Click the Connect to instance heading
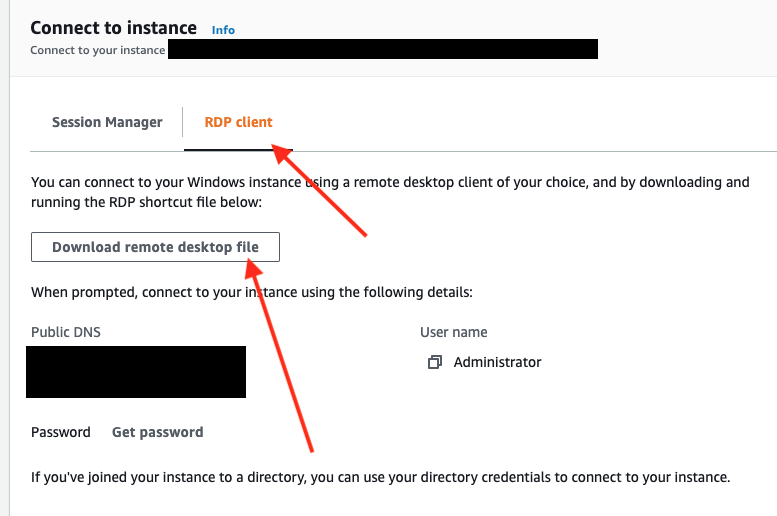This screenshot has width=777, height=516. [x=113, y=28]
